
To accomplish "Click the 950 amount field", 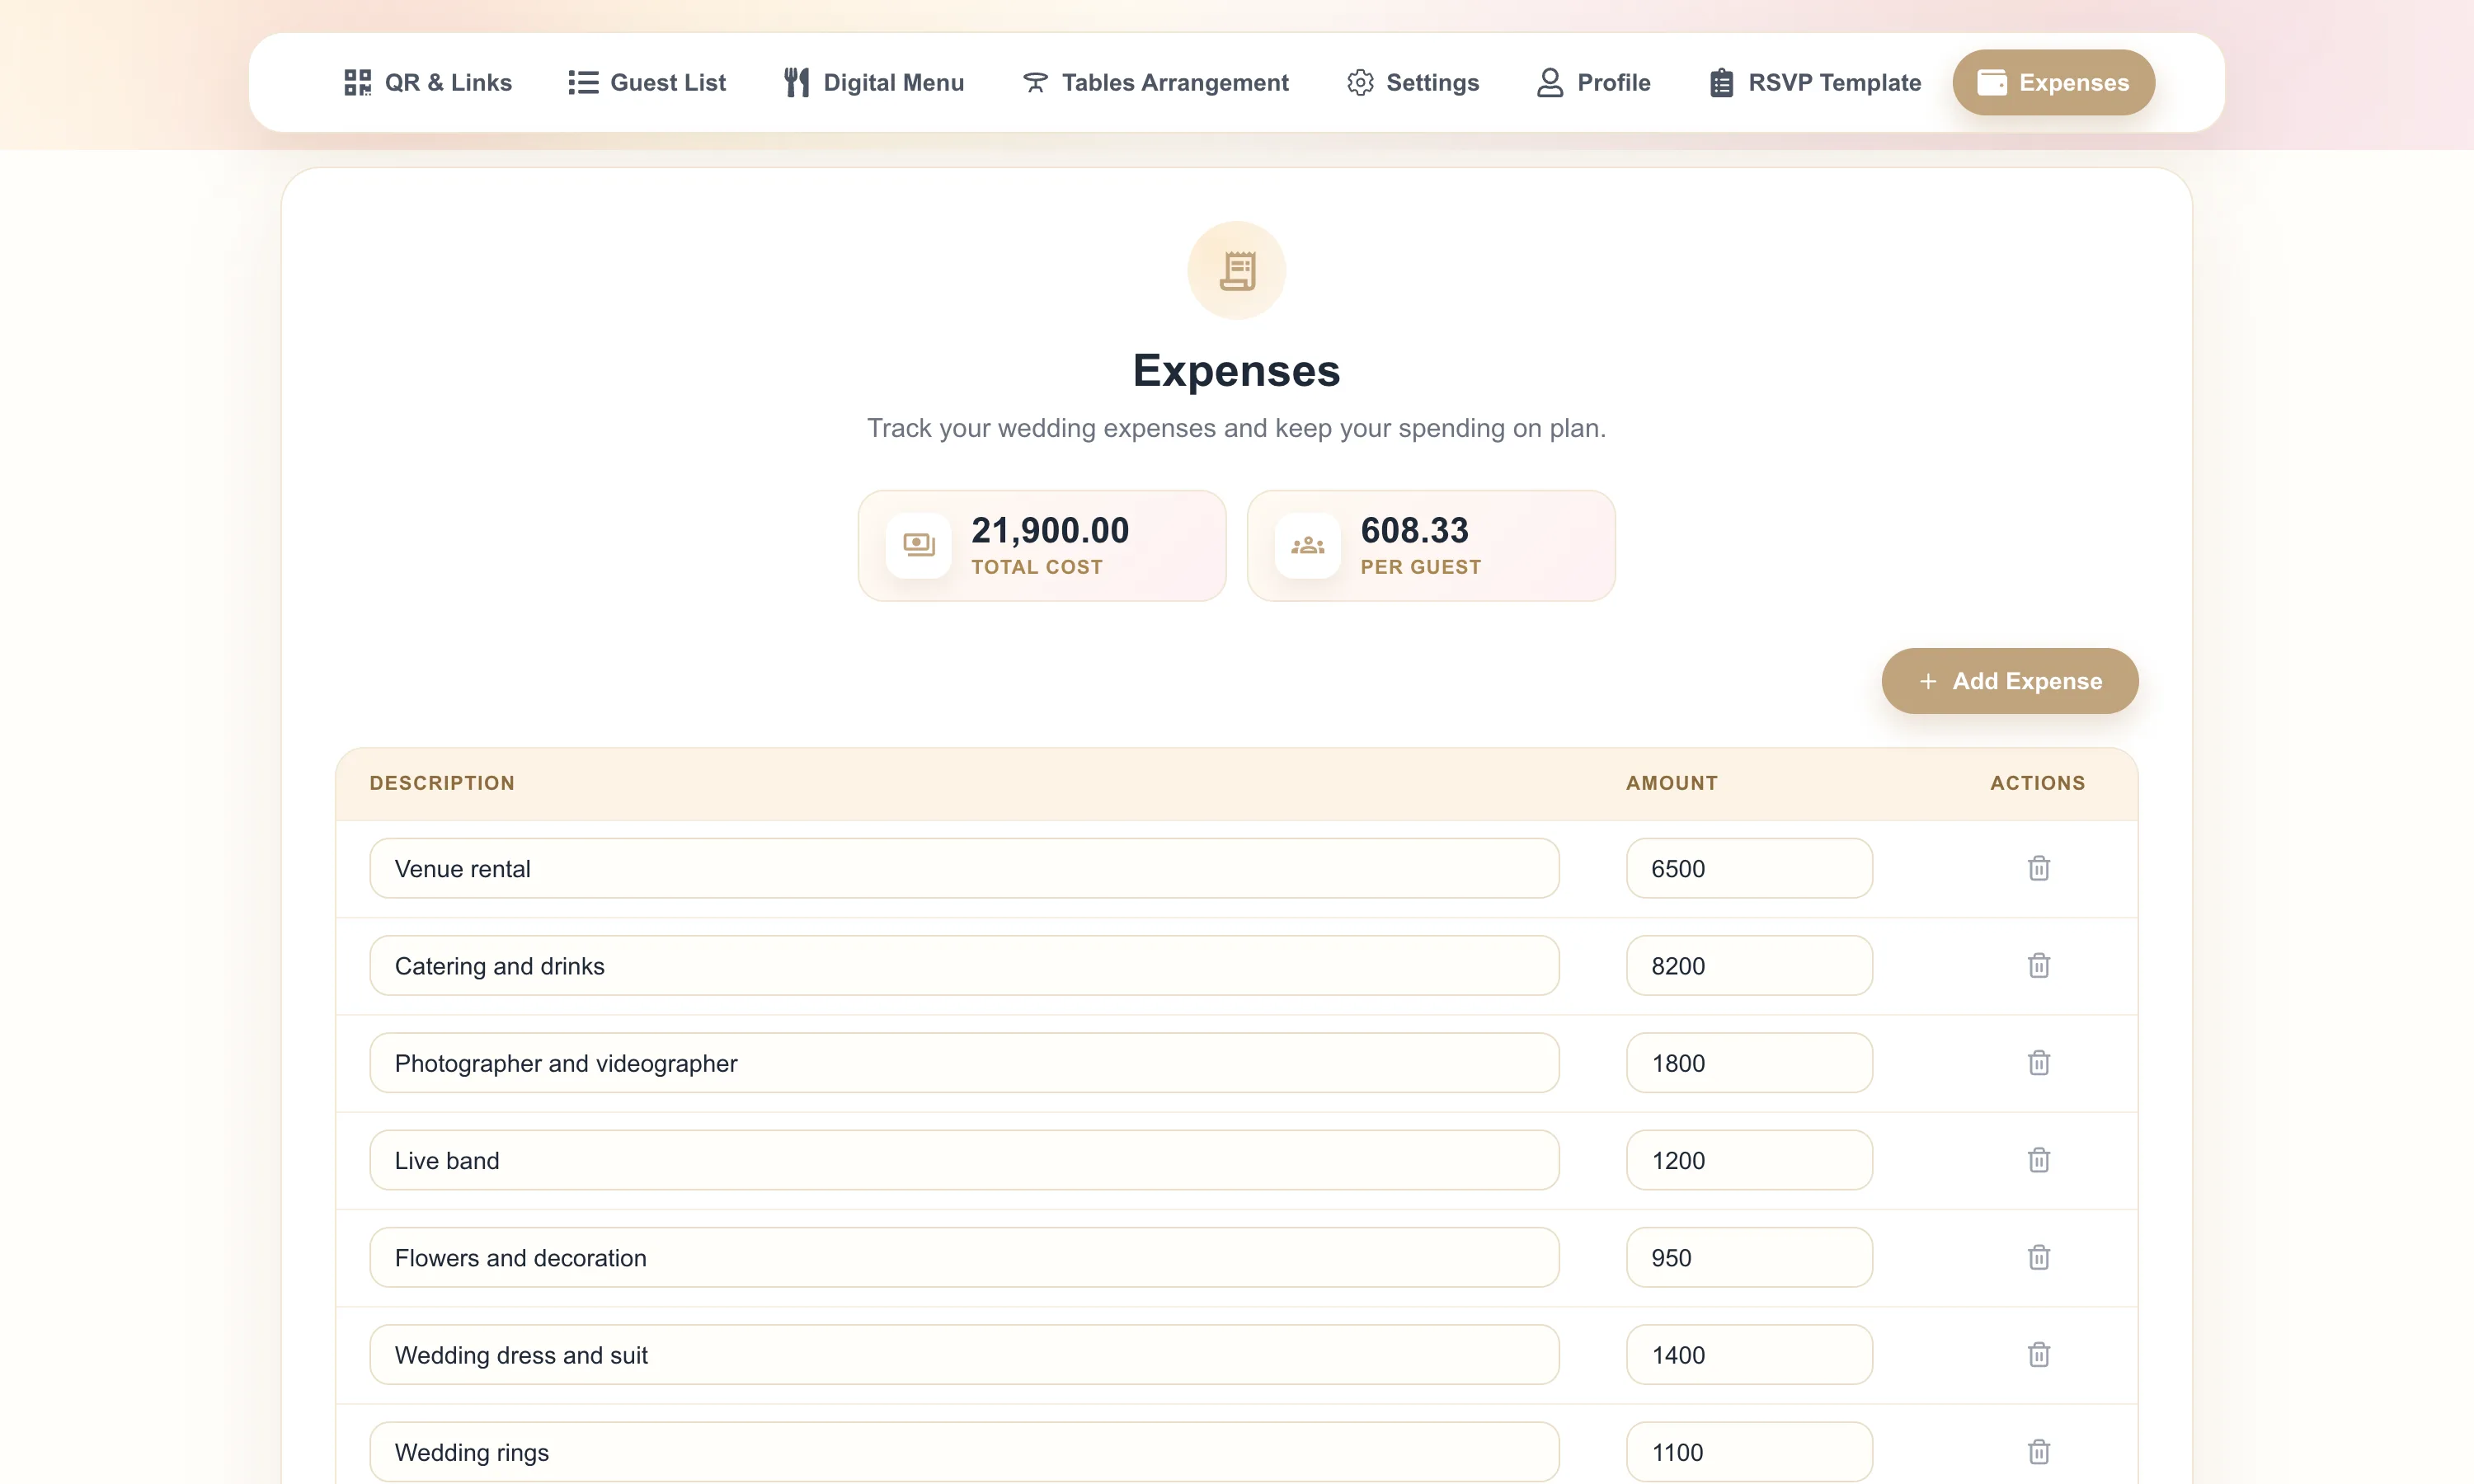I will pos(1749,1257).
